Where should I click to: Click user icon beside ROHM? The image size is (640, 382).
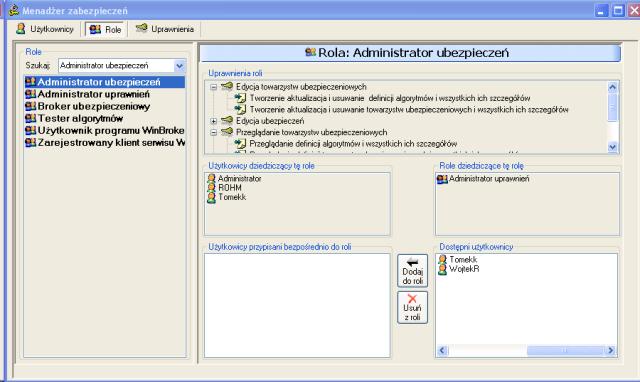(x=211, y=188)
